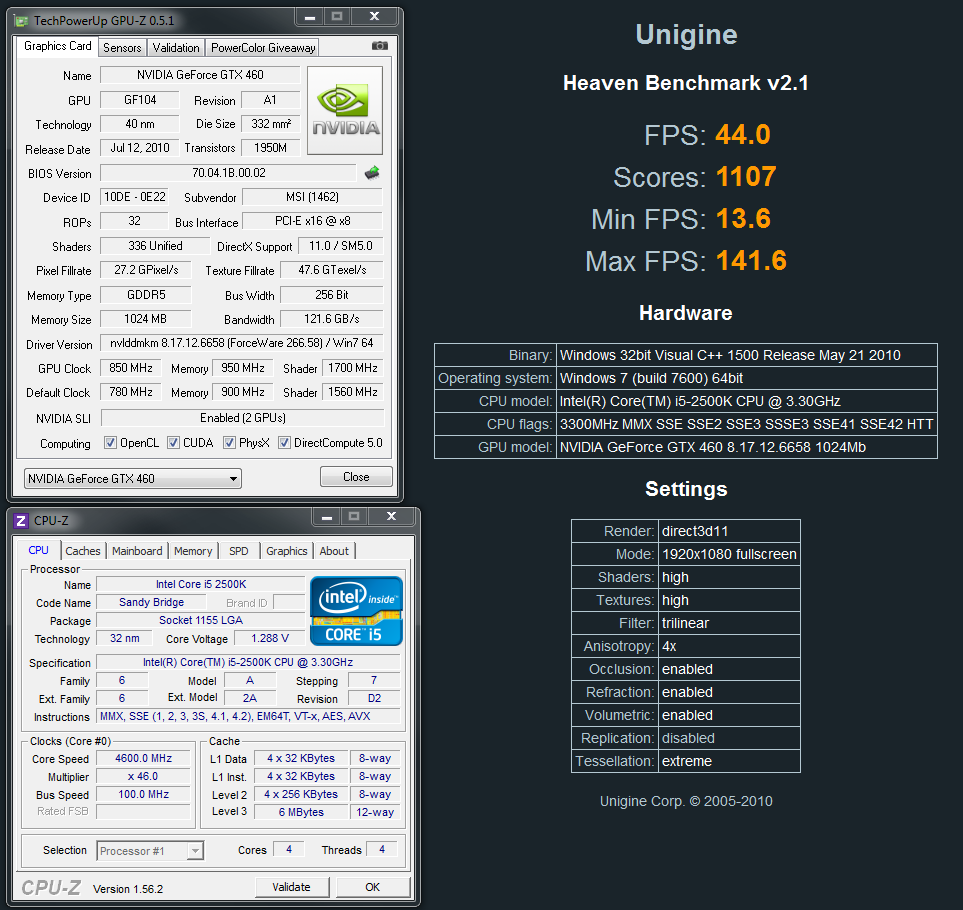This screenshot has height=910, width=963.
Task: Click the Driver Version field
Action: [x=242, y=343]
